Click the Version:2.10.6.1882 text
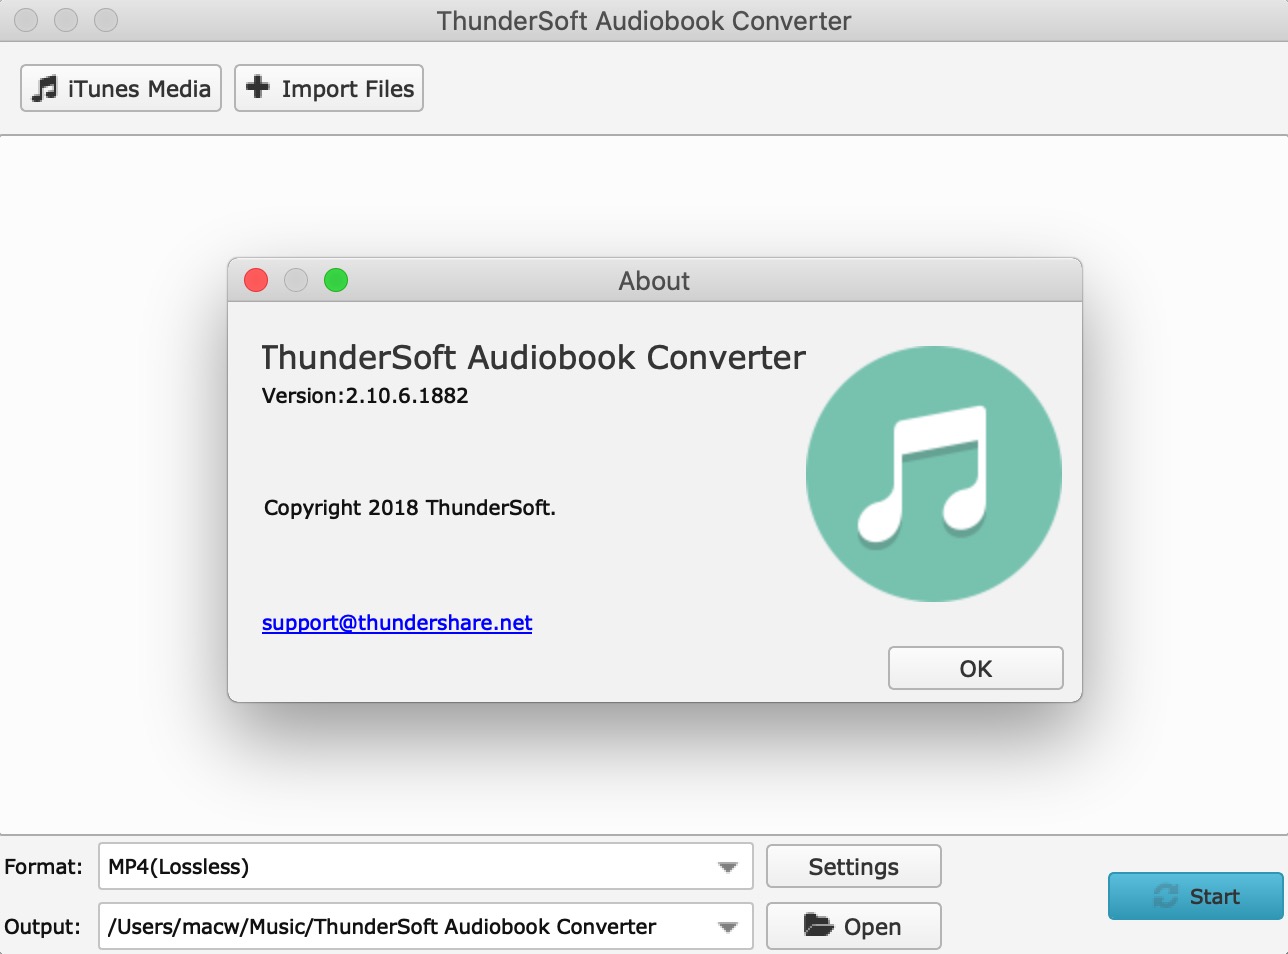The width and height of the screenshot is (1288, 954). (365, 396)
